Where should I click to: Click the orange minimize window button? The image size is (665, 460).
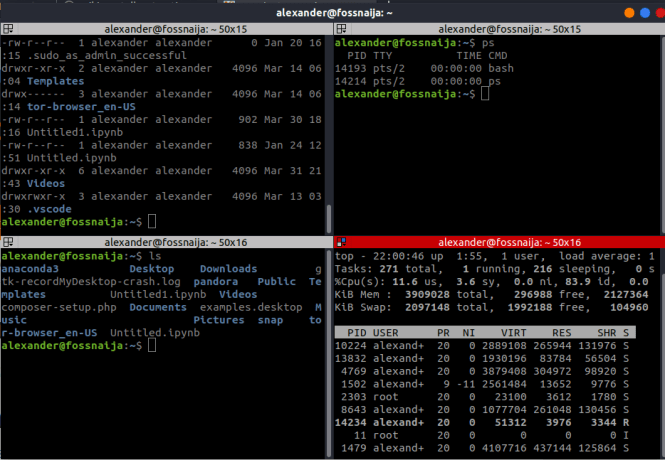point(629,13)
